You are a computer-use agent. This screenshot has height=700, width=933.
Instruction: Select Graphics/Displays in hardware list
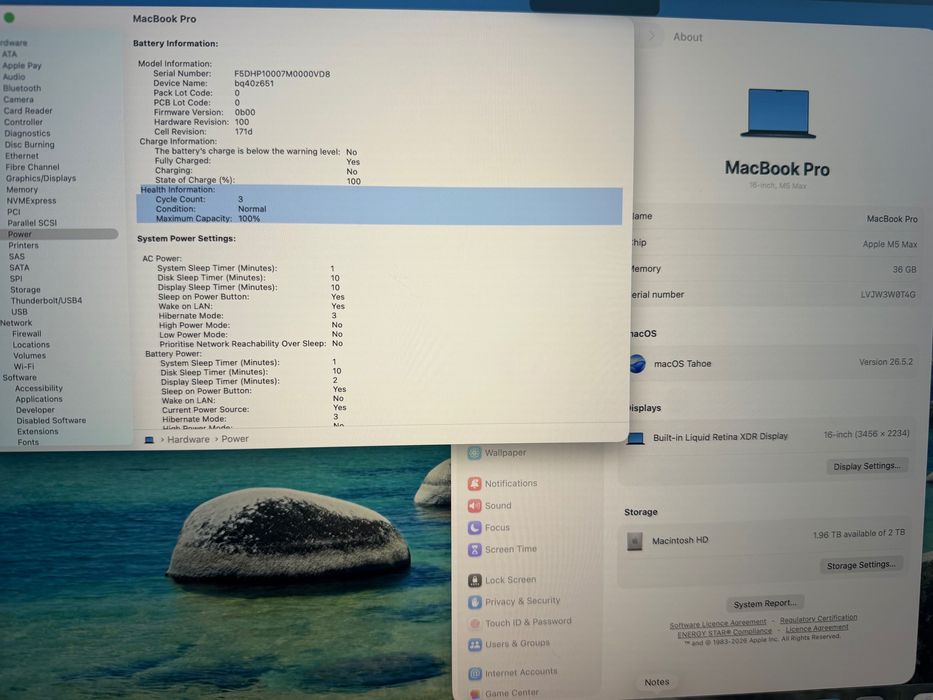(x=41, y=178)
